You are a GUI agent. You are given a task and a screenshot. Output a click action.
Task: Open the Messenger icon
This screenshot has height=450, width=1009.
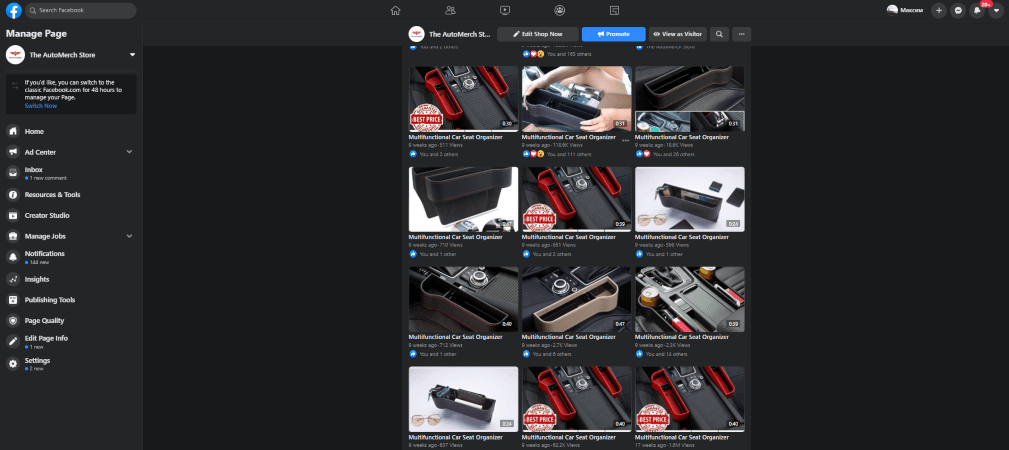[x=958, y=10]
